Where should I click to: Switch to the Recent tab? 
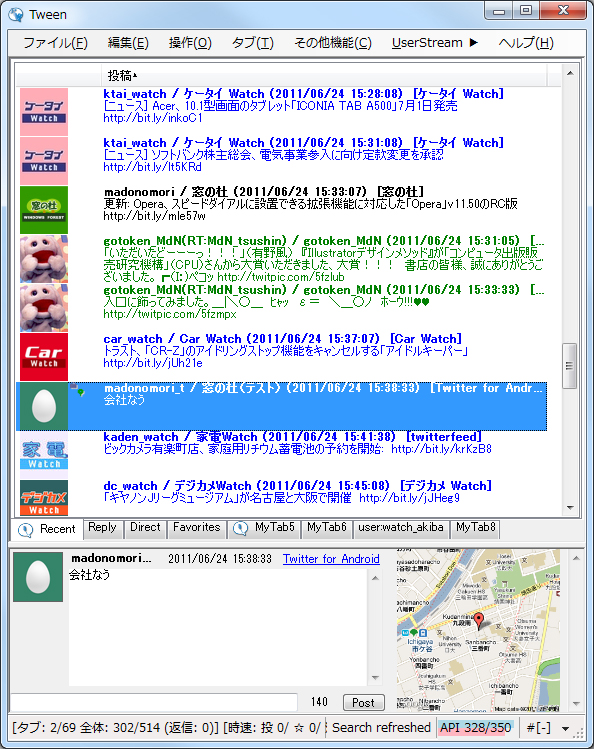coord(47,529)
